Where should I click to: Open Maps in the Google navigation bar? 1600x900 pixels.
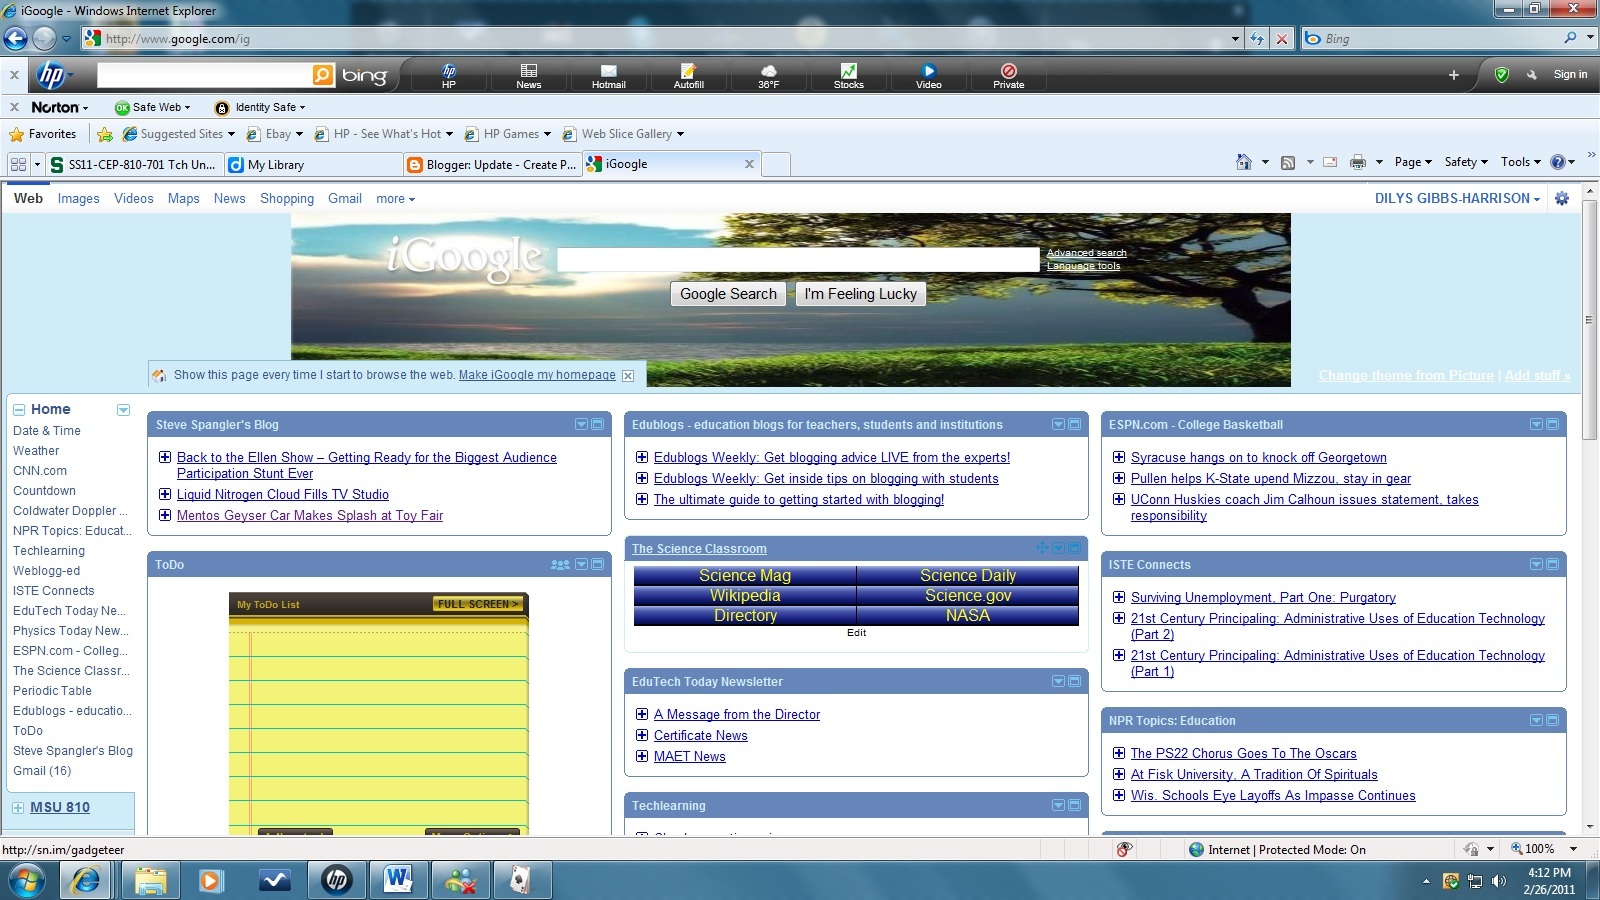[184, 199]
